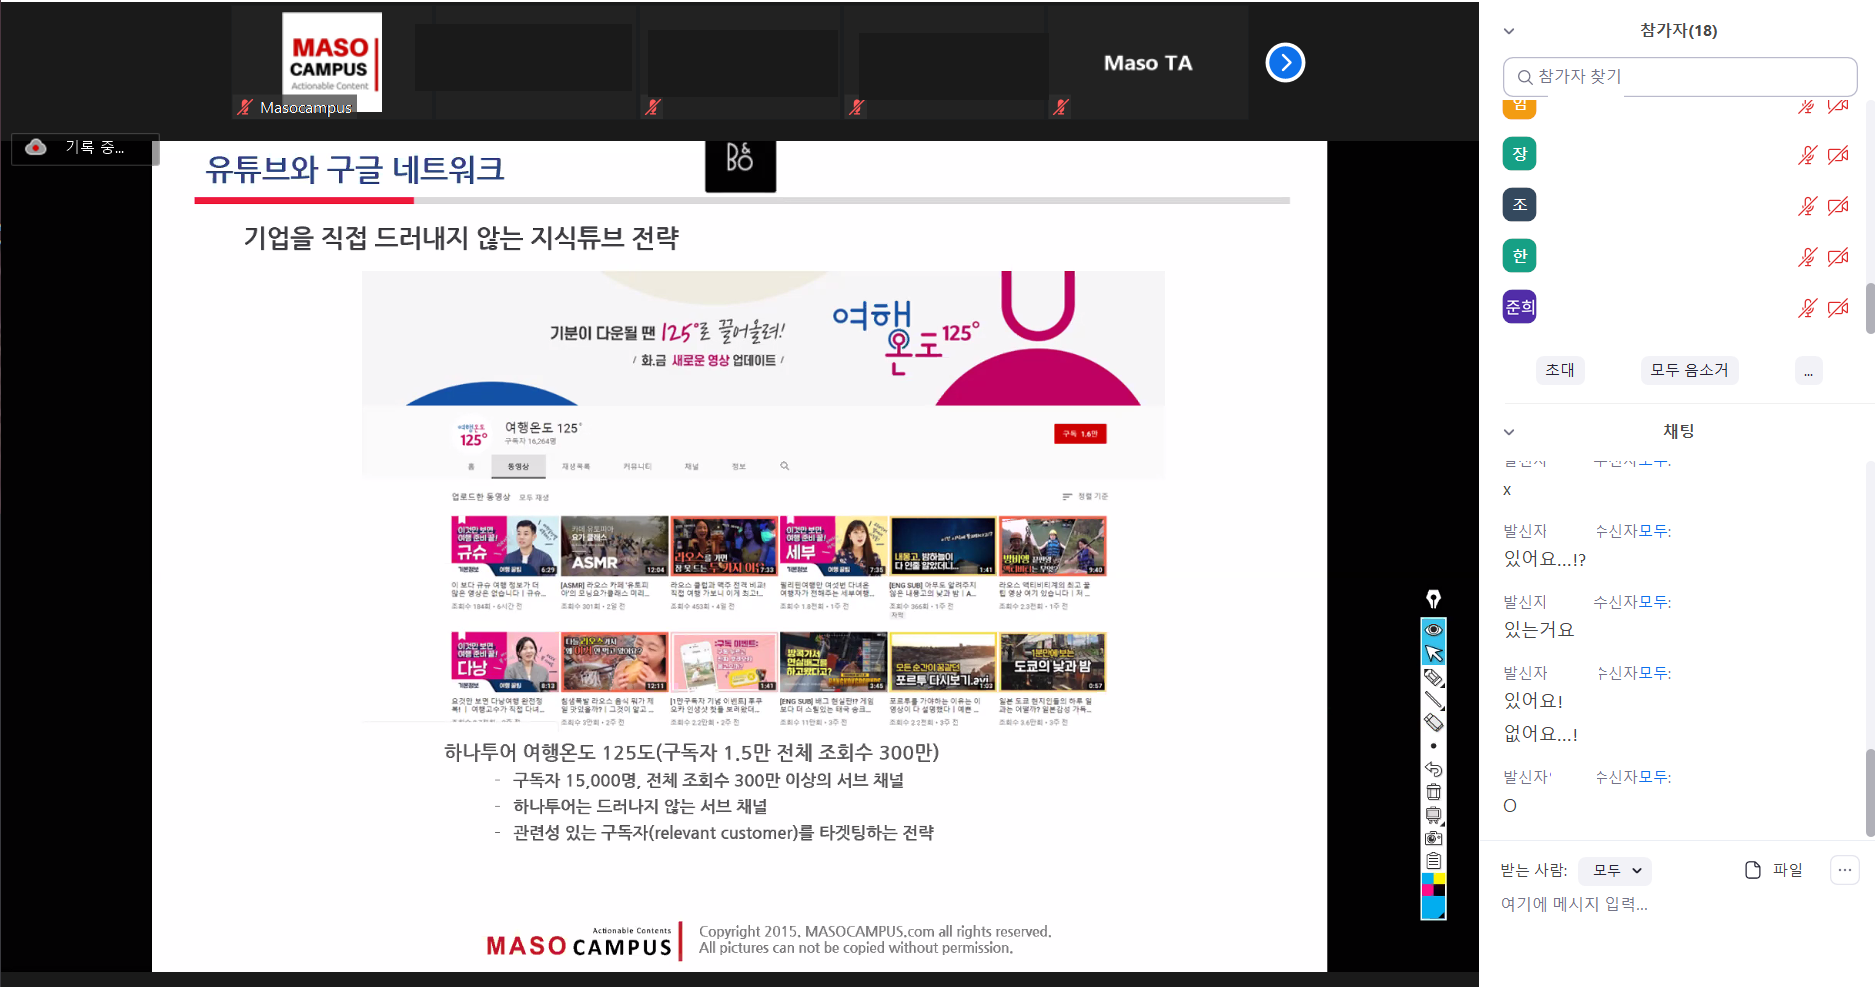Collapse the 참가자 participants panel chevron
The width and height of the screenshot is (1875, 987).
click(x=1509, y=31)
